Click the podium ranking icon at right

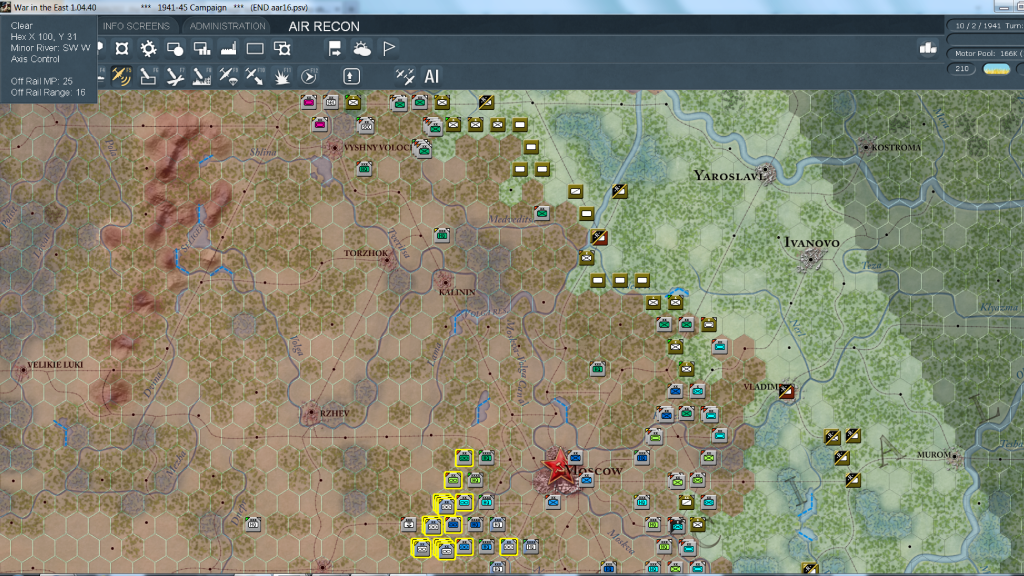point(927,48)
